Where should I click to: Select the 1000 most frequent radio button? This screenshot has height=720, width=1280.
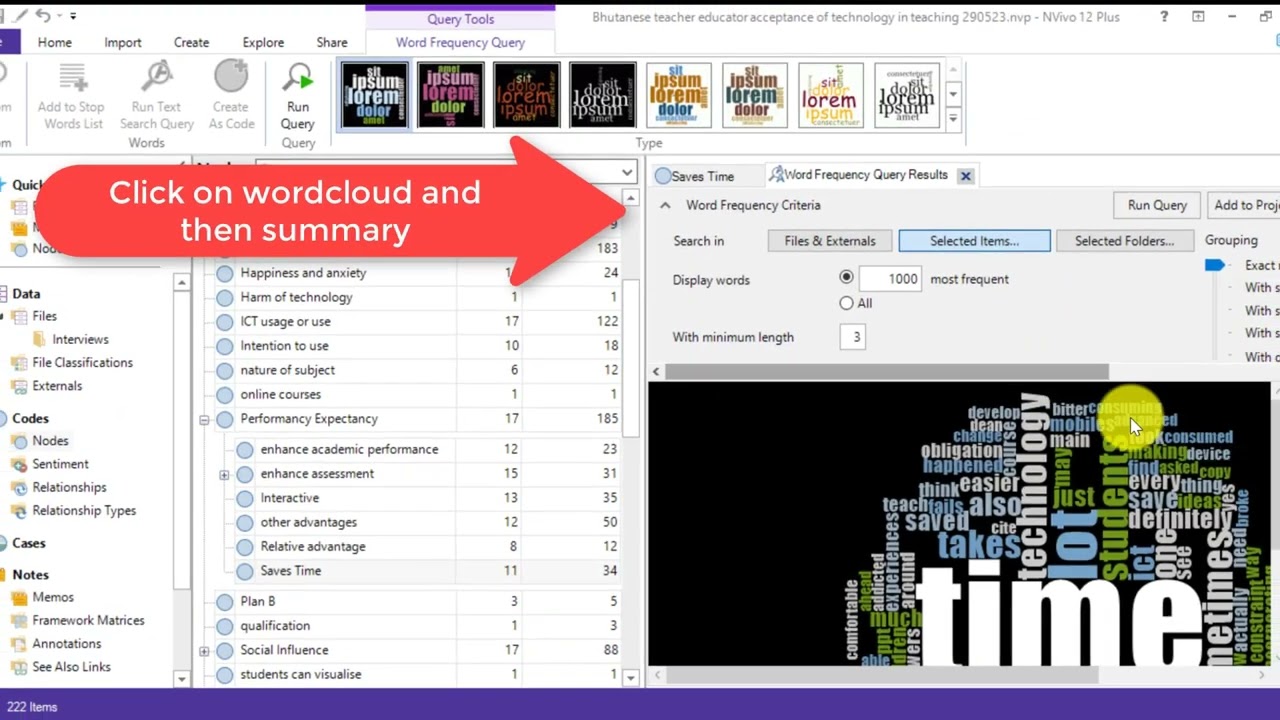(x=847, y=278)
